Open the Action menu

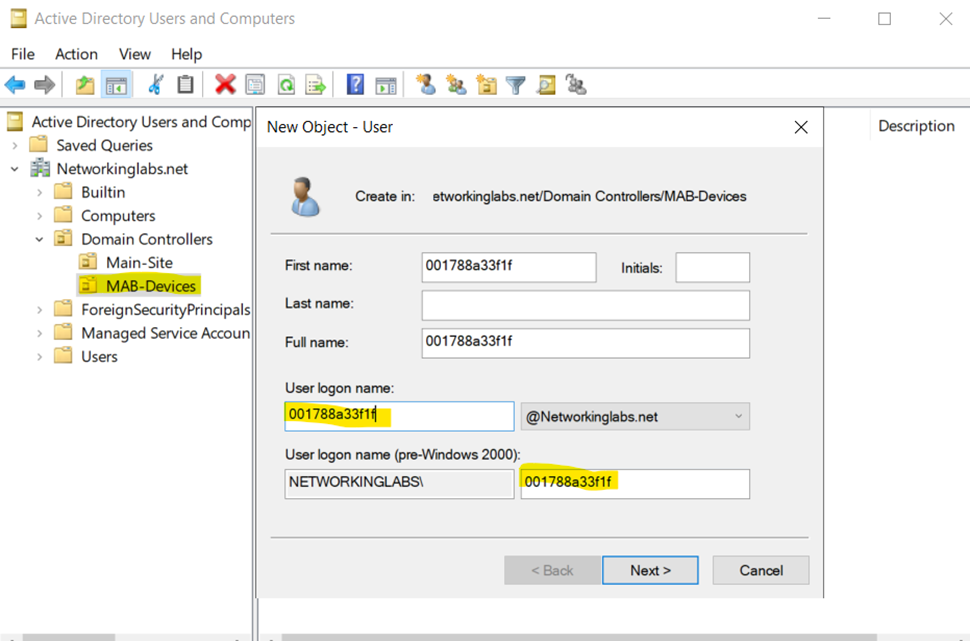coord(76,54)
